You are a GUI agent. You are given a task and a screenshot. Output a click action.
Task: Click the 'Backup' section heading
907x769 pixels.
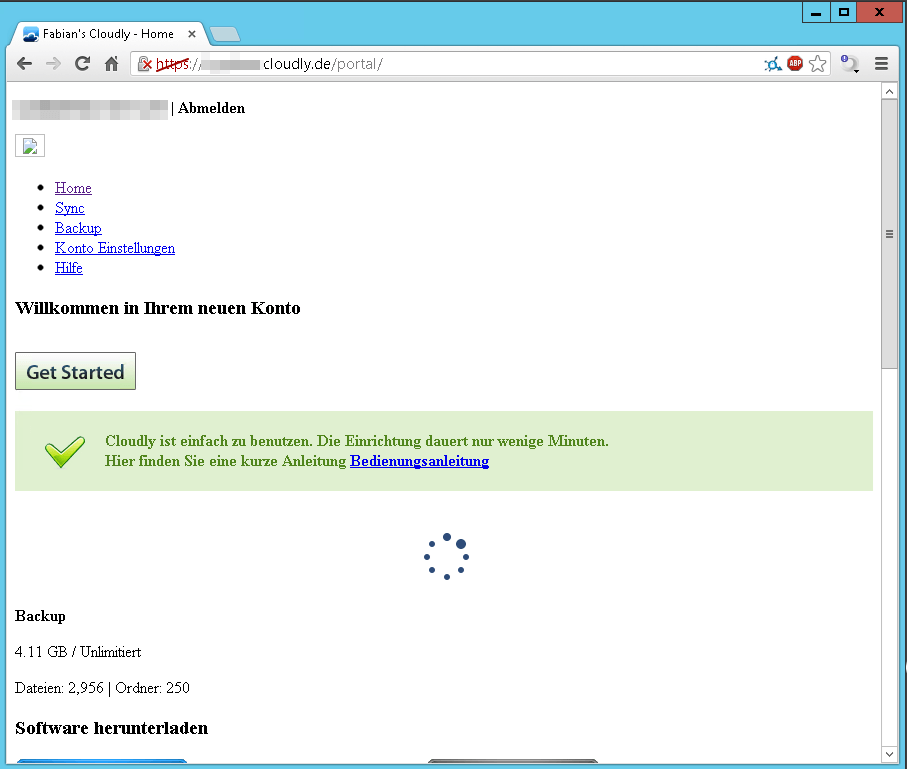40,616
